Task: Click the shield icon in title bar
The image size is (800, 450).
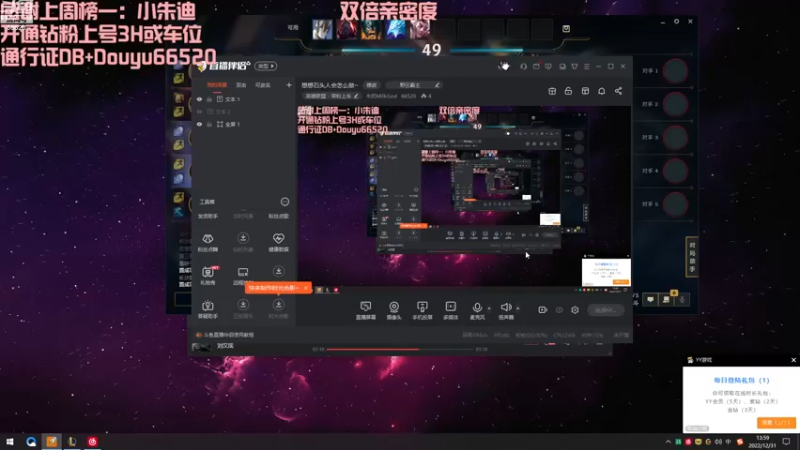Action: (x=548, y=66)
